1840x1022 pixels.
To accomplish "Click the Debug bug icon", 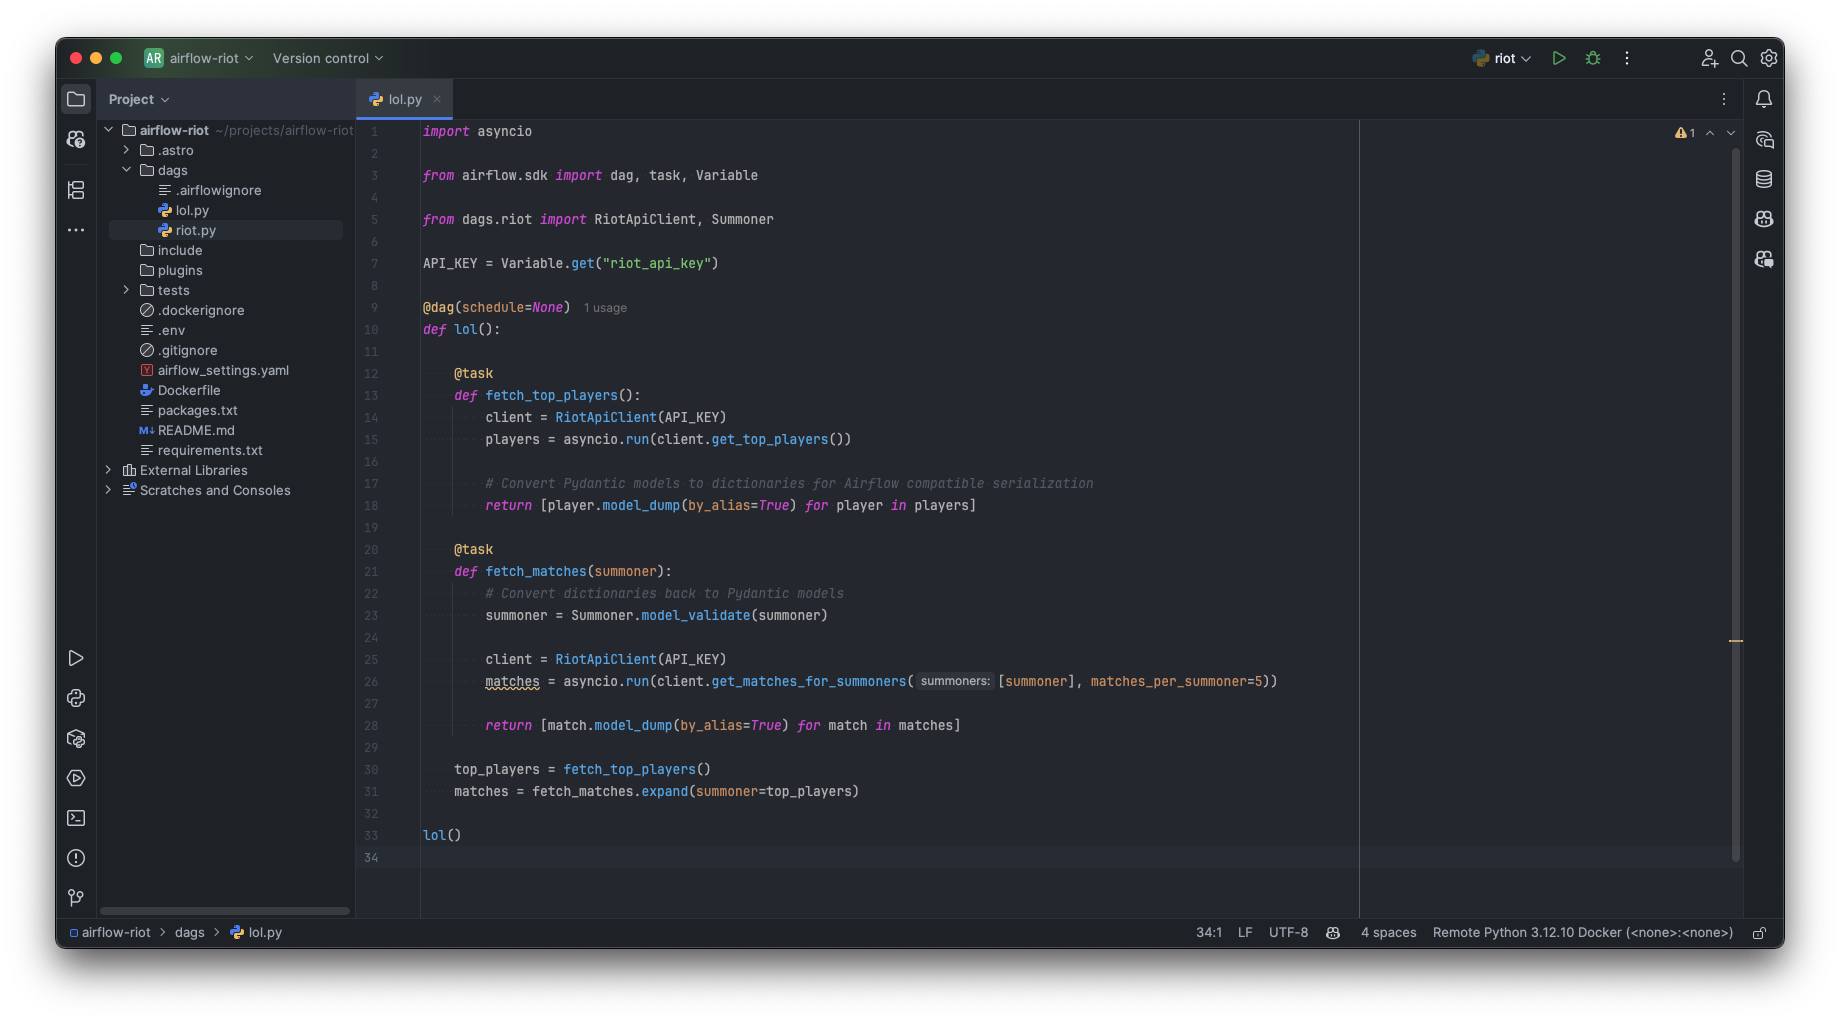I will coord(1593,59).
